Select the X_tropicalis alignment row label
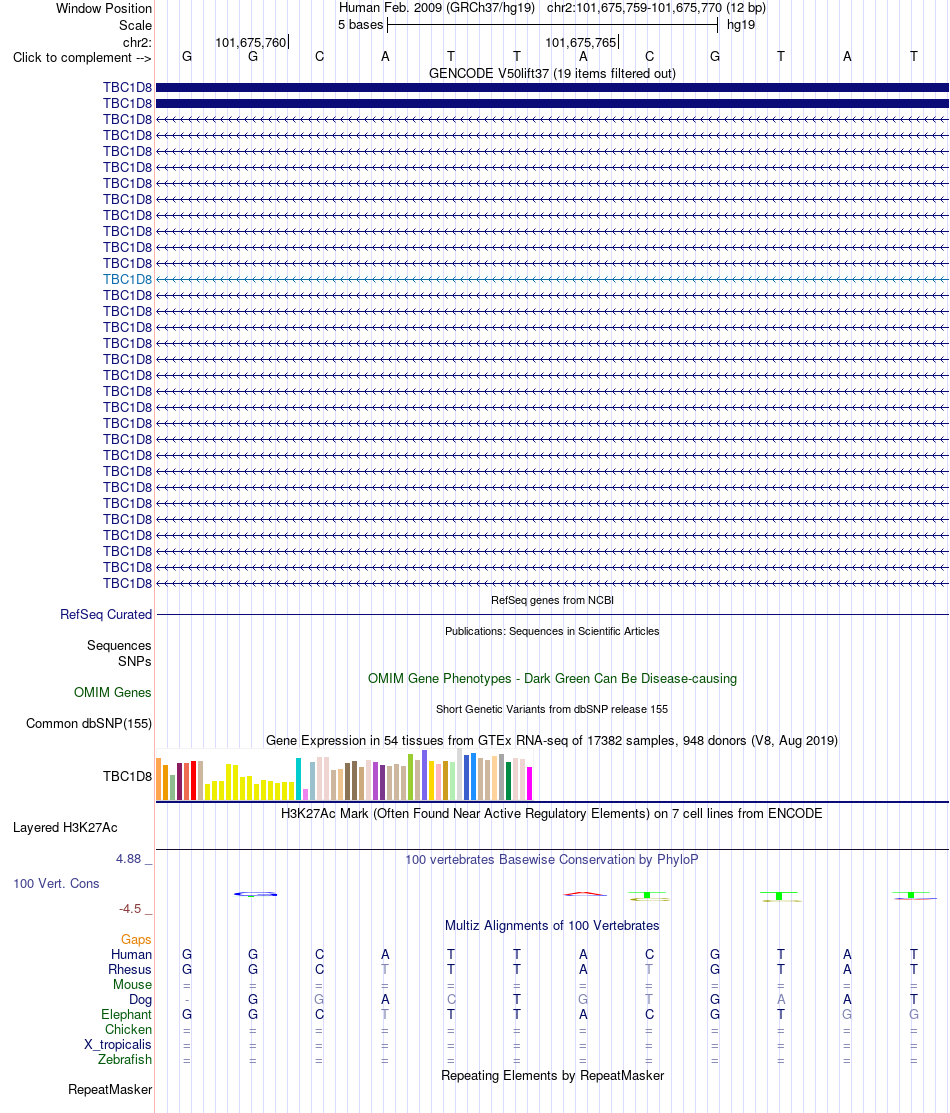This screenshot has height=1113, width=950. [118, 1044]
